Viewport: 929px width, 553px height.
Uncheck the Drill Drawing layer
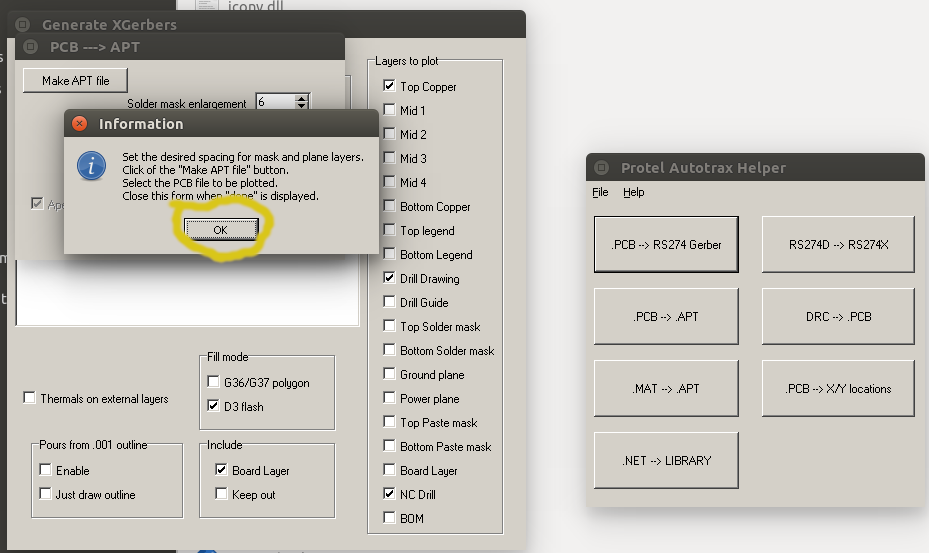point(389,277)
